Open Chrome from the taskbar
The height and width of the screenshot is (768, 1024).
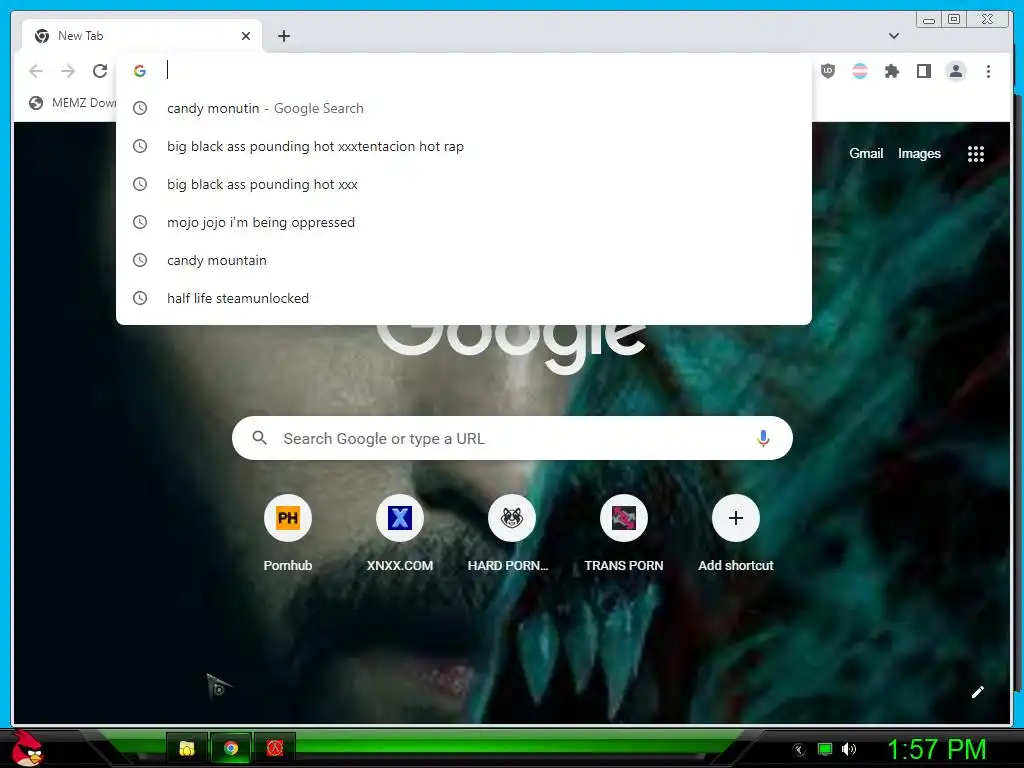tap(231, 748)
